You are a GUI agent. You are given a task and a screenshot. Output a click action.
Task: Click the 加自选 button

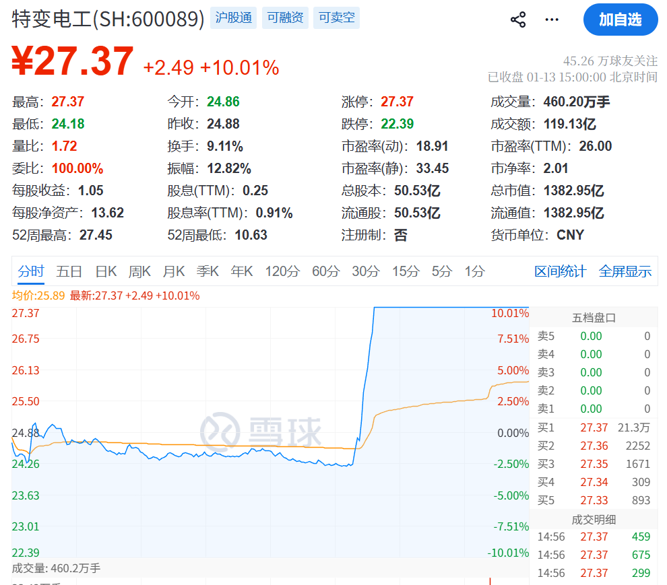tap(620, 19)
